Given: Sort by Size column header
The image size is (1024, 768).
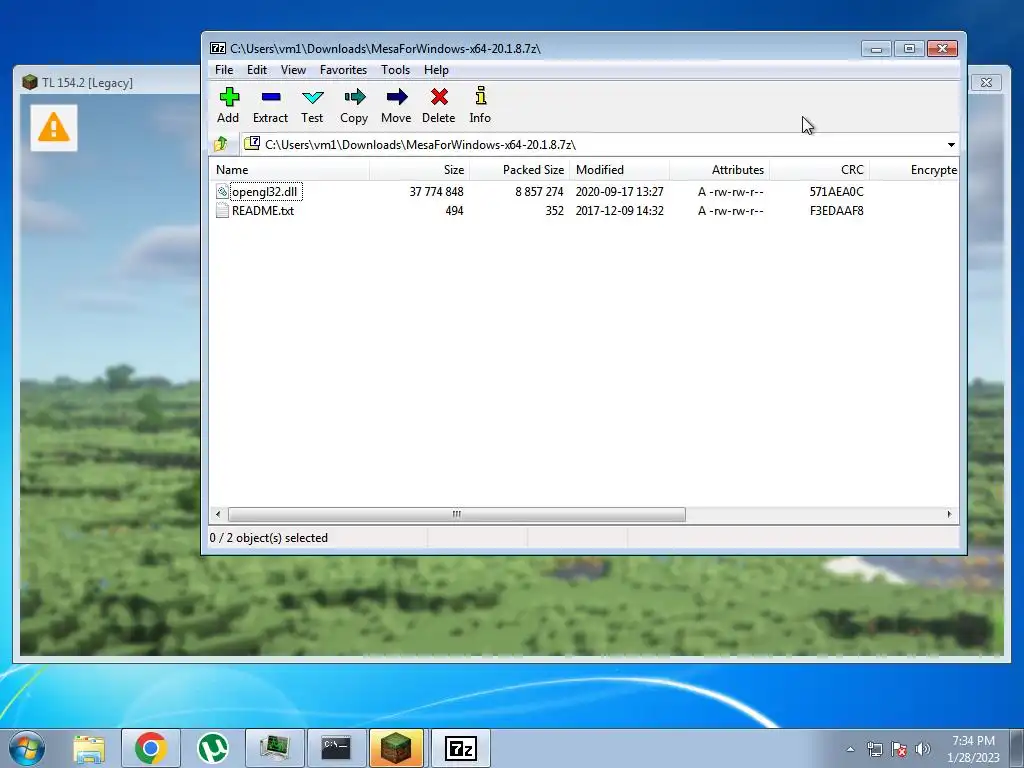Looking at the screenshot, I should point(419,170).
